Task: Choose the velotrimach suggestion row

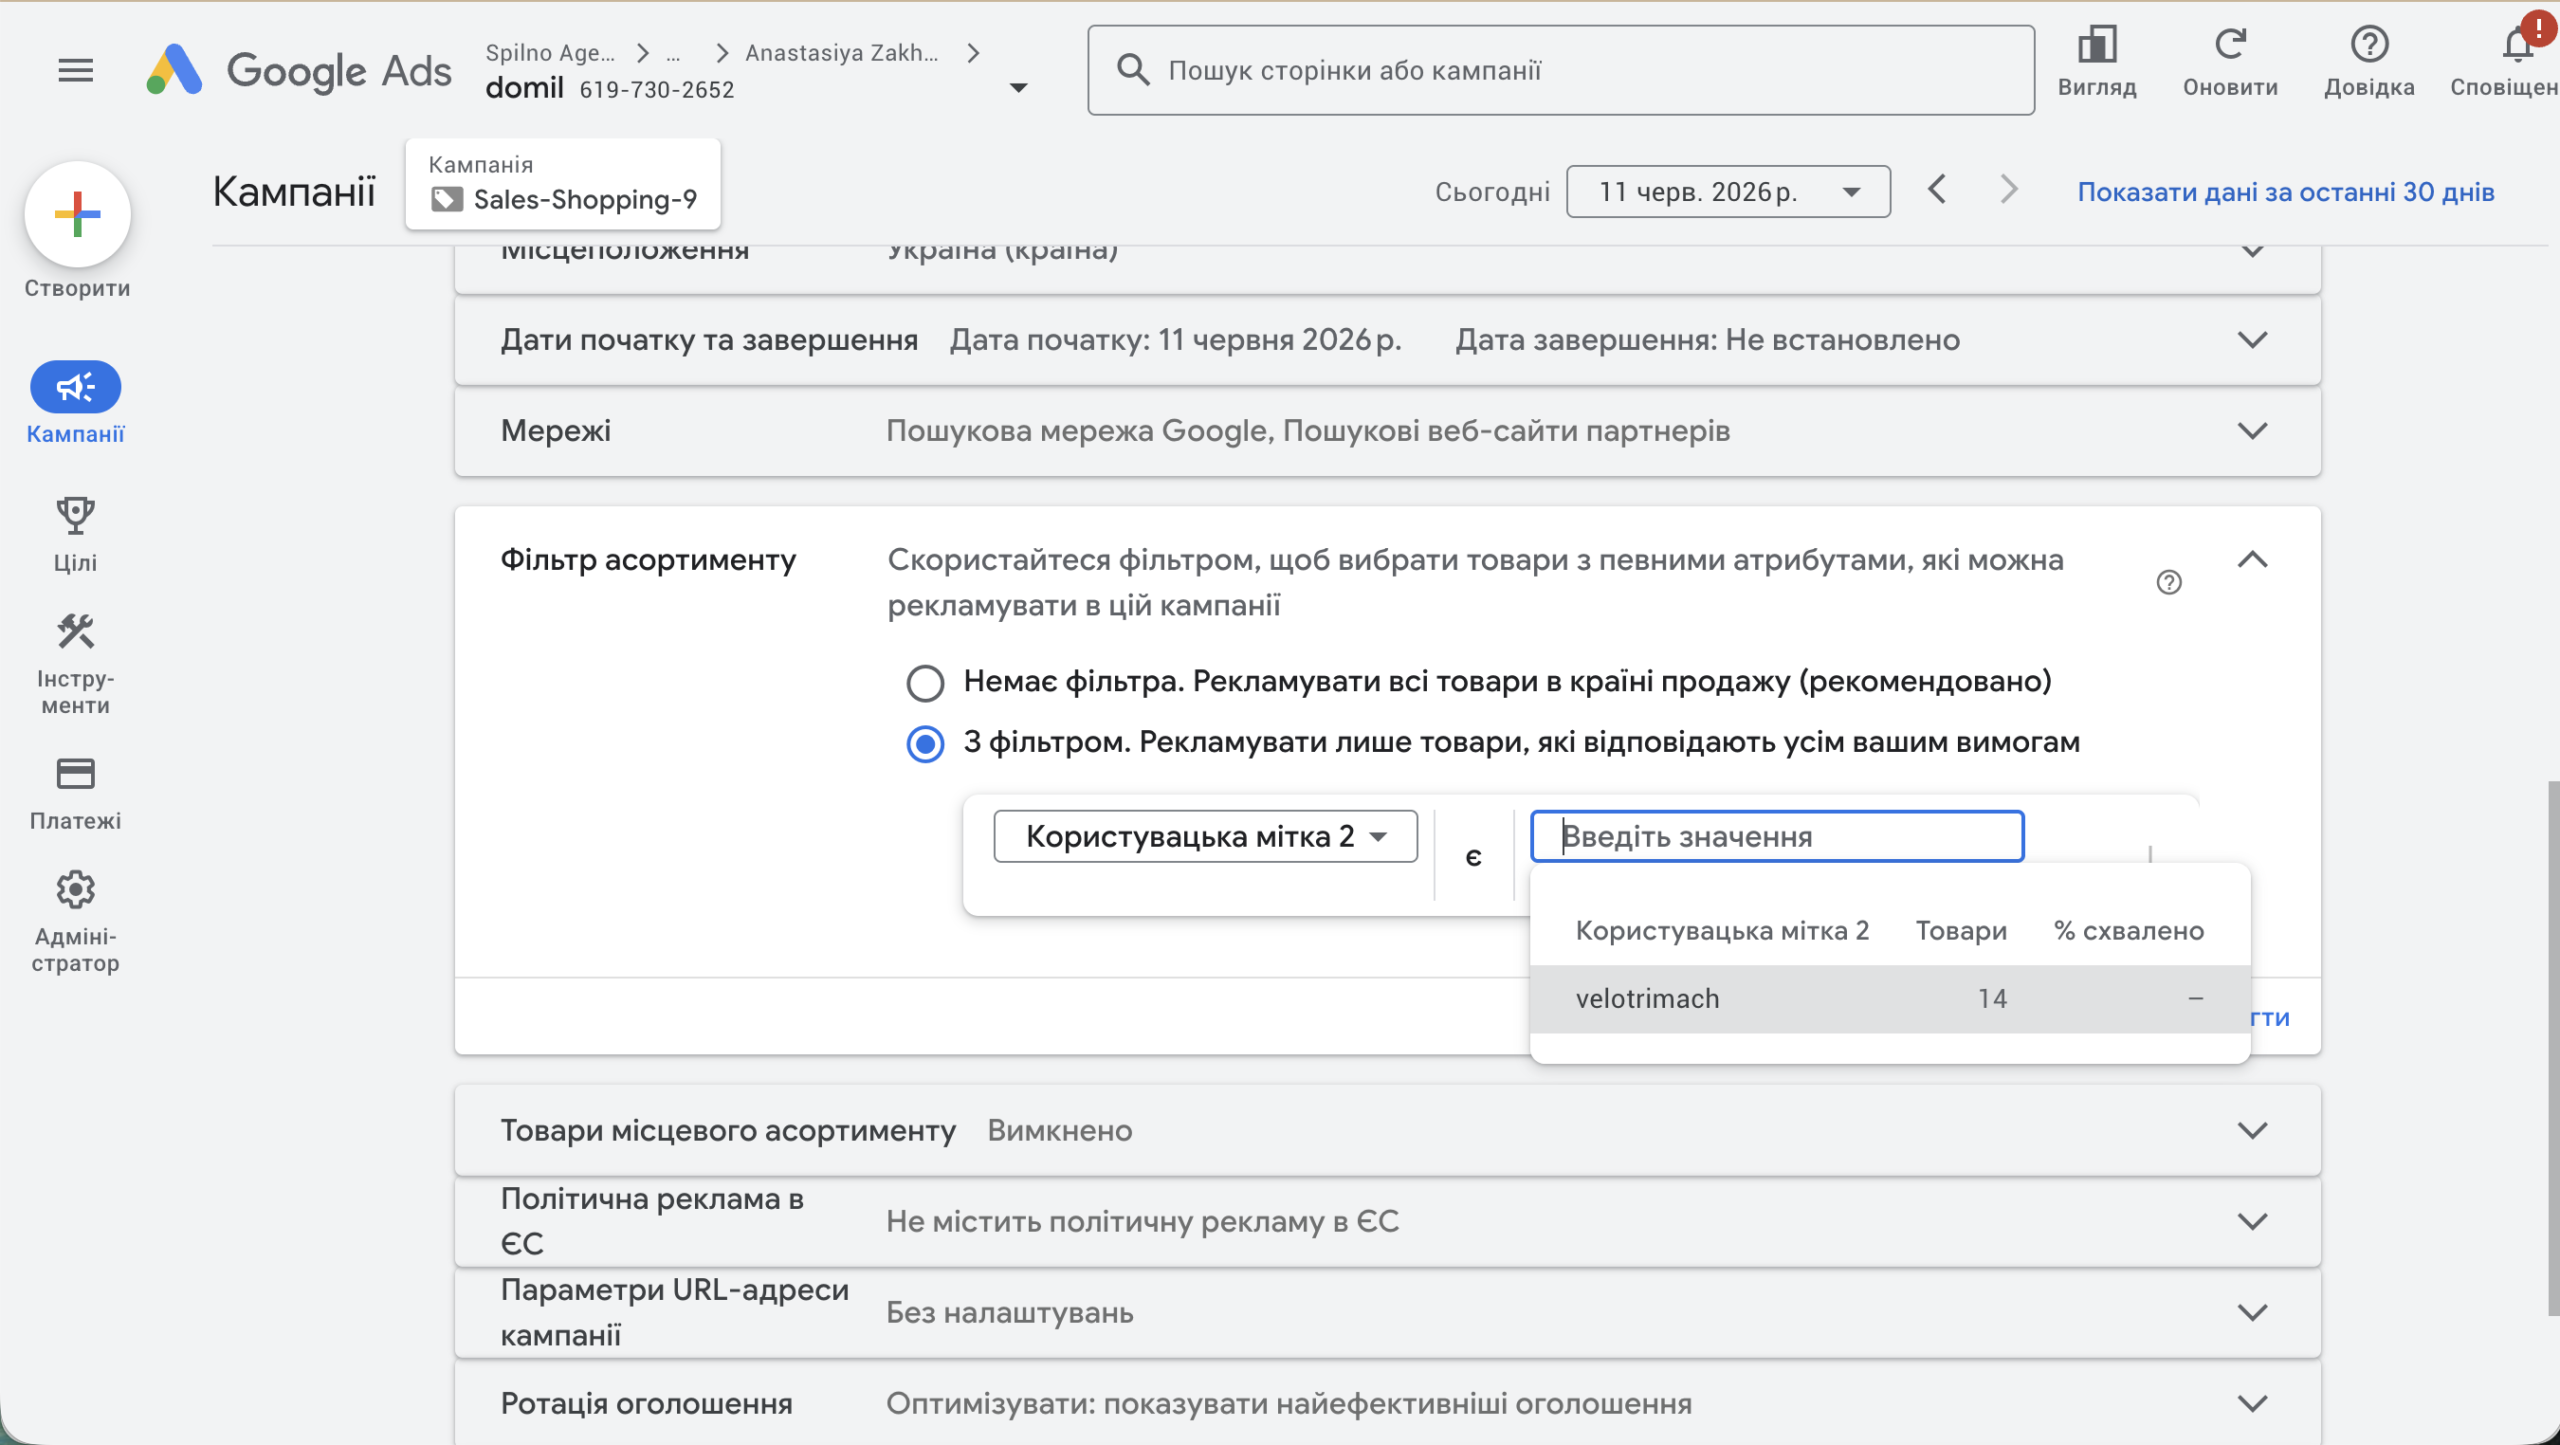Action: (1890, 999)
